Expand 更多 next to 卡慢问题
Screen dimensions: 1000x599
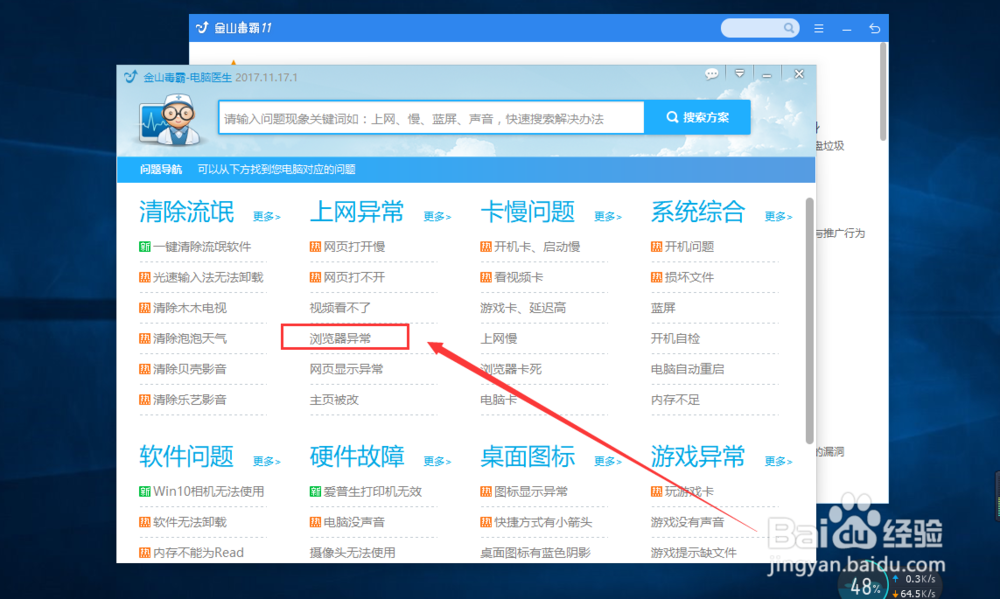(x=608, y=216)
